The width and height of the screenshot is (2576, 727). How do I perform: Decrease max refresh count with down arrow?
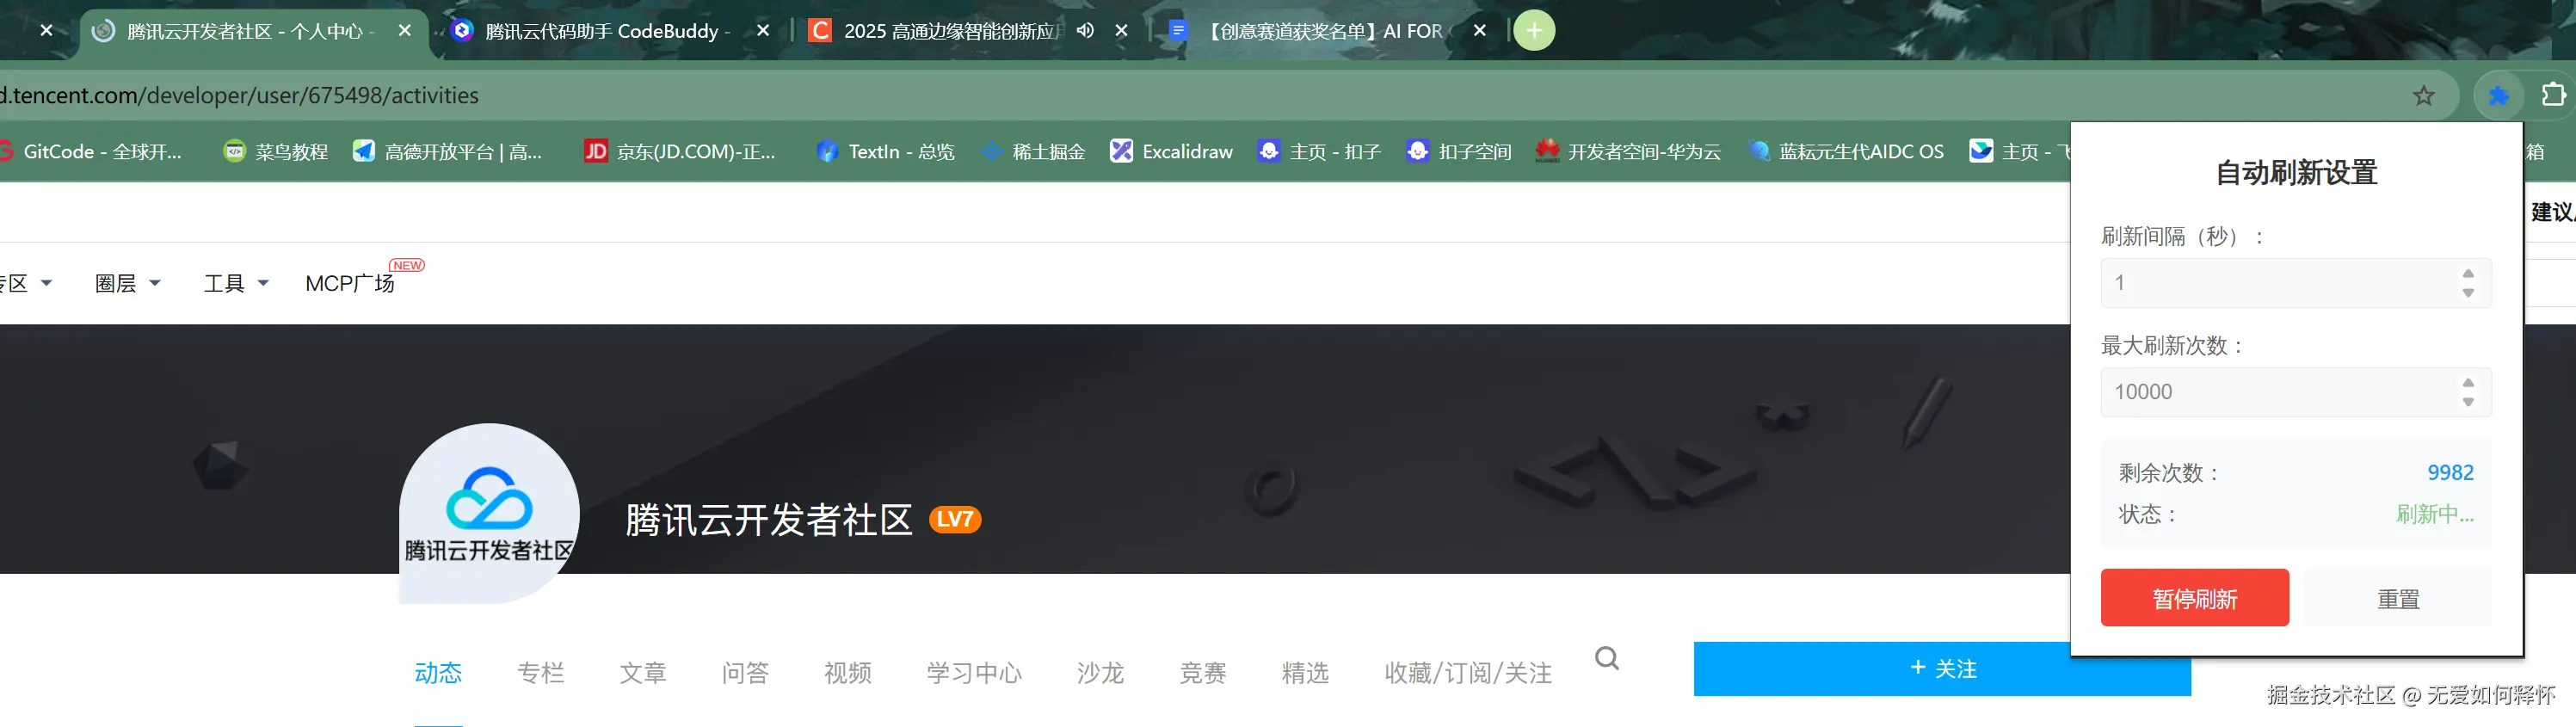(2468, 402)
